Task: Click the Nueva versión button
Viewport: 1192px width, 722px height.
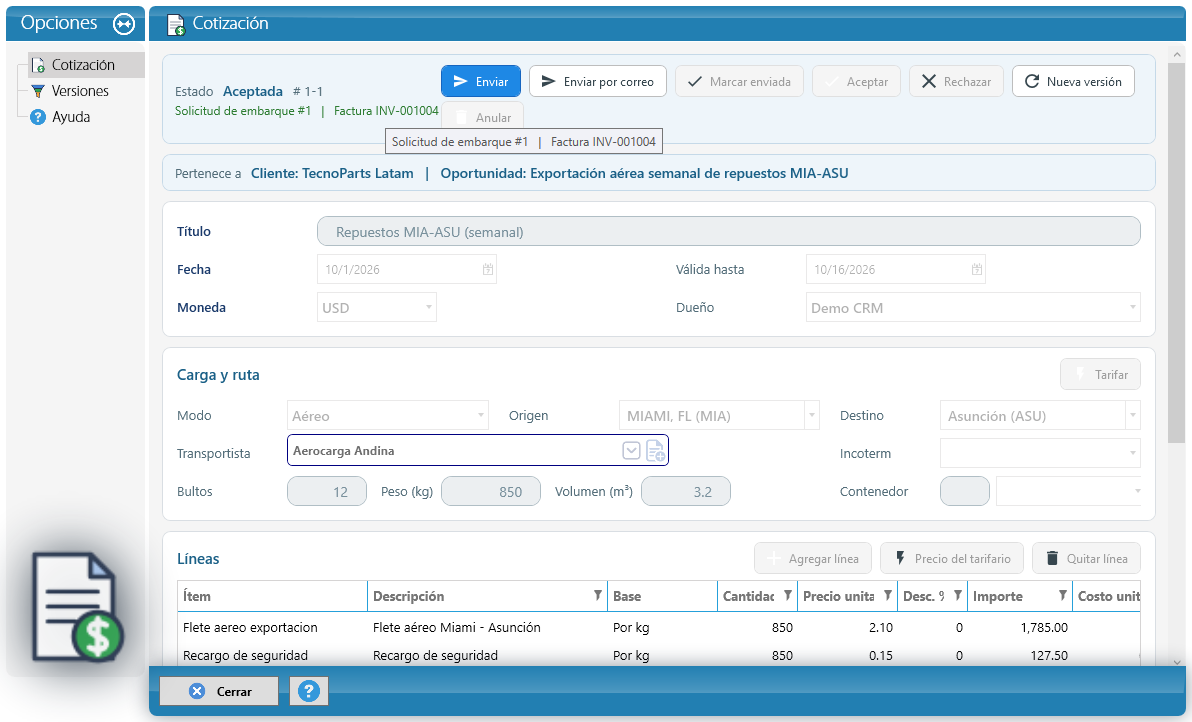Action: click(x=1073, y=81)
